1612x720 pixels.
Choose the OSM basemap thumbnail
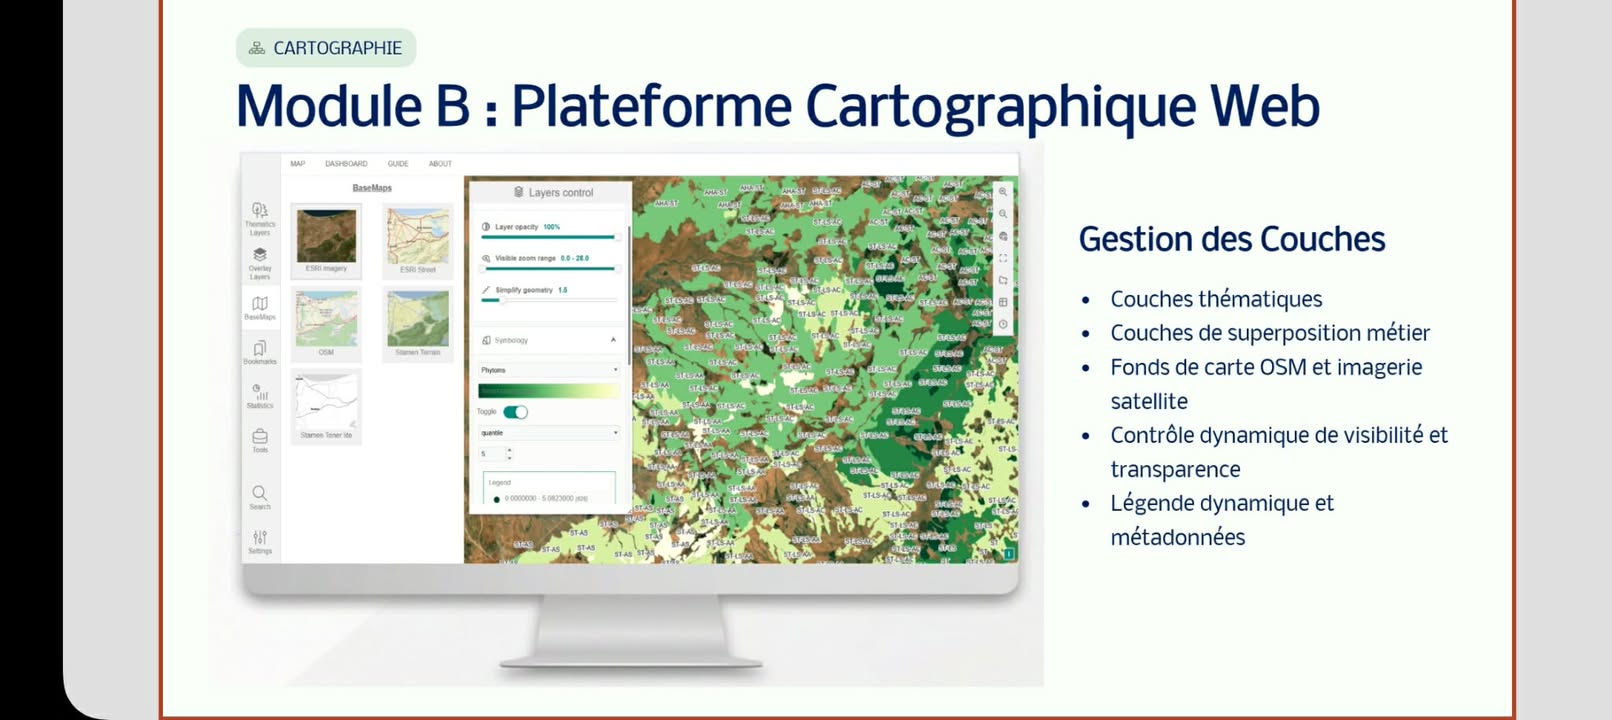326,319
